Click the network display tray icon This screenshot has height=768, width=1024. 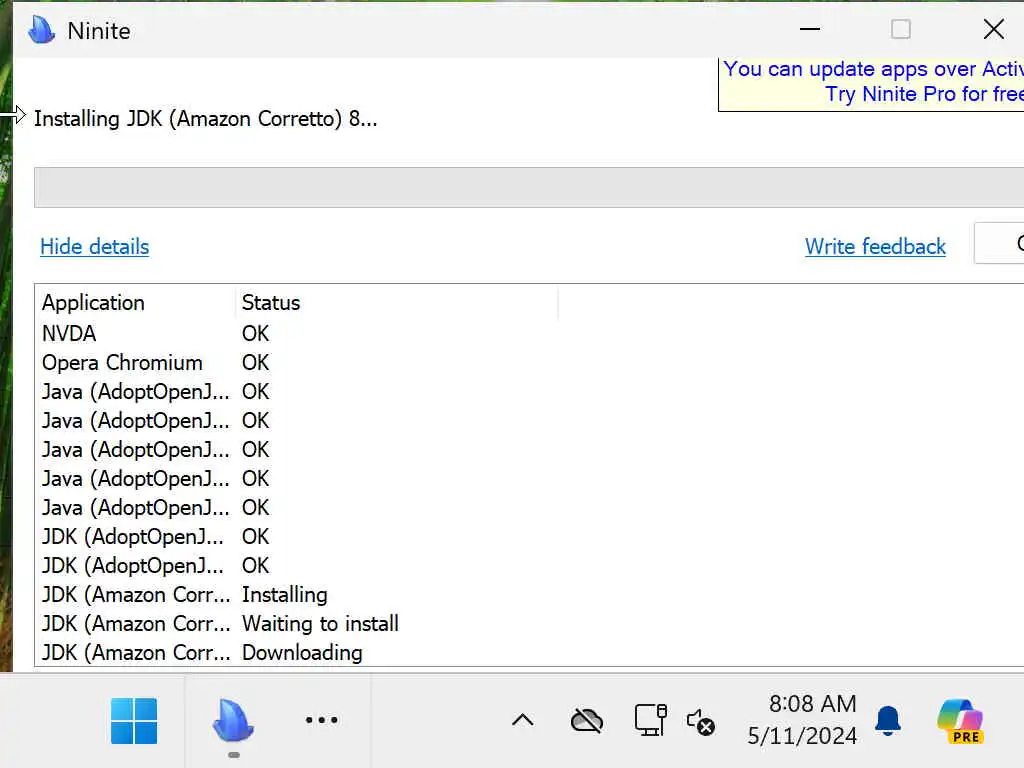pos(650,720)
